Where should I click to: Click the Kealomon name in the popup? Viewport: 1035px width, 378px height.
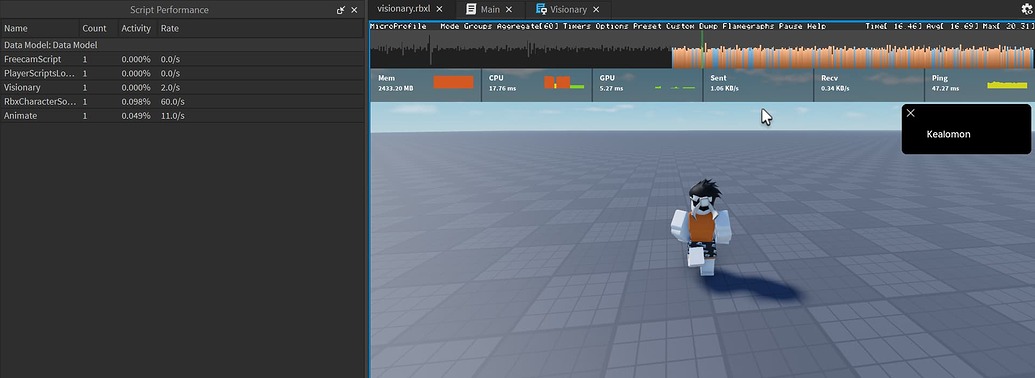click(x=949, y=134)
